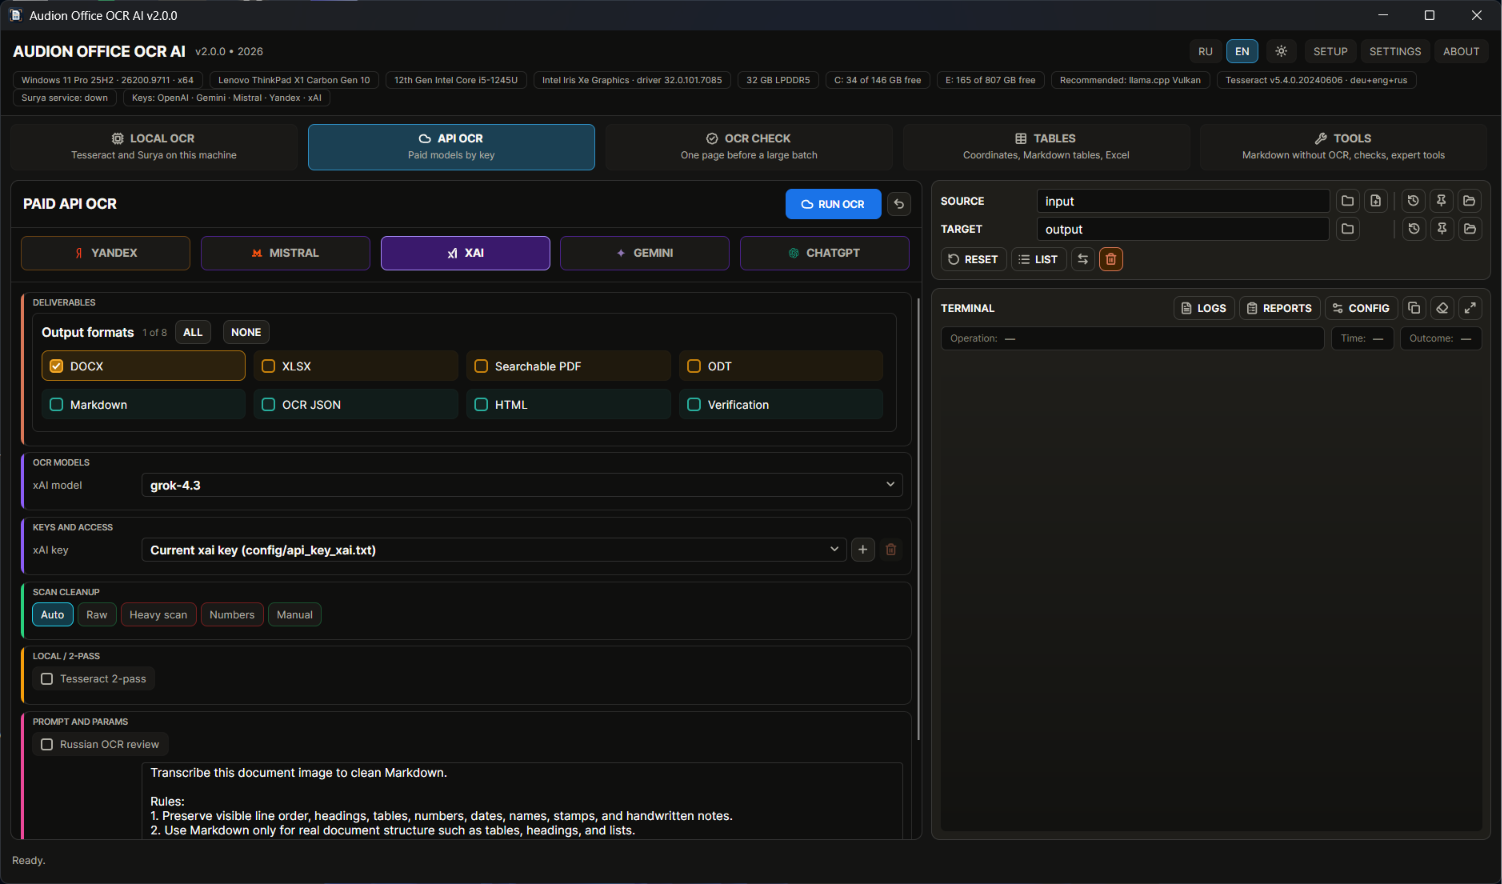Open the SOURCE folder in explorer

click(1469, 201)
